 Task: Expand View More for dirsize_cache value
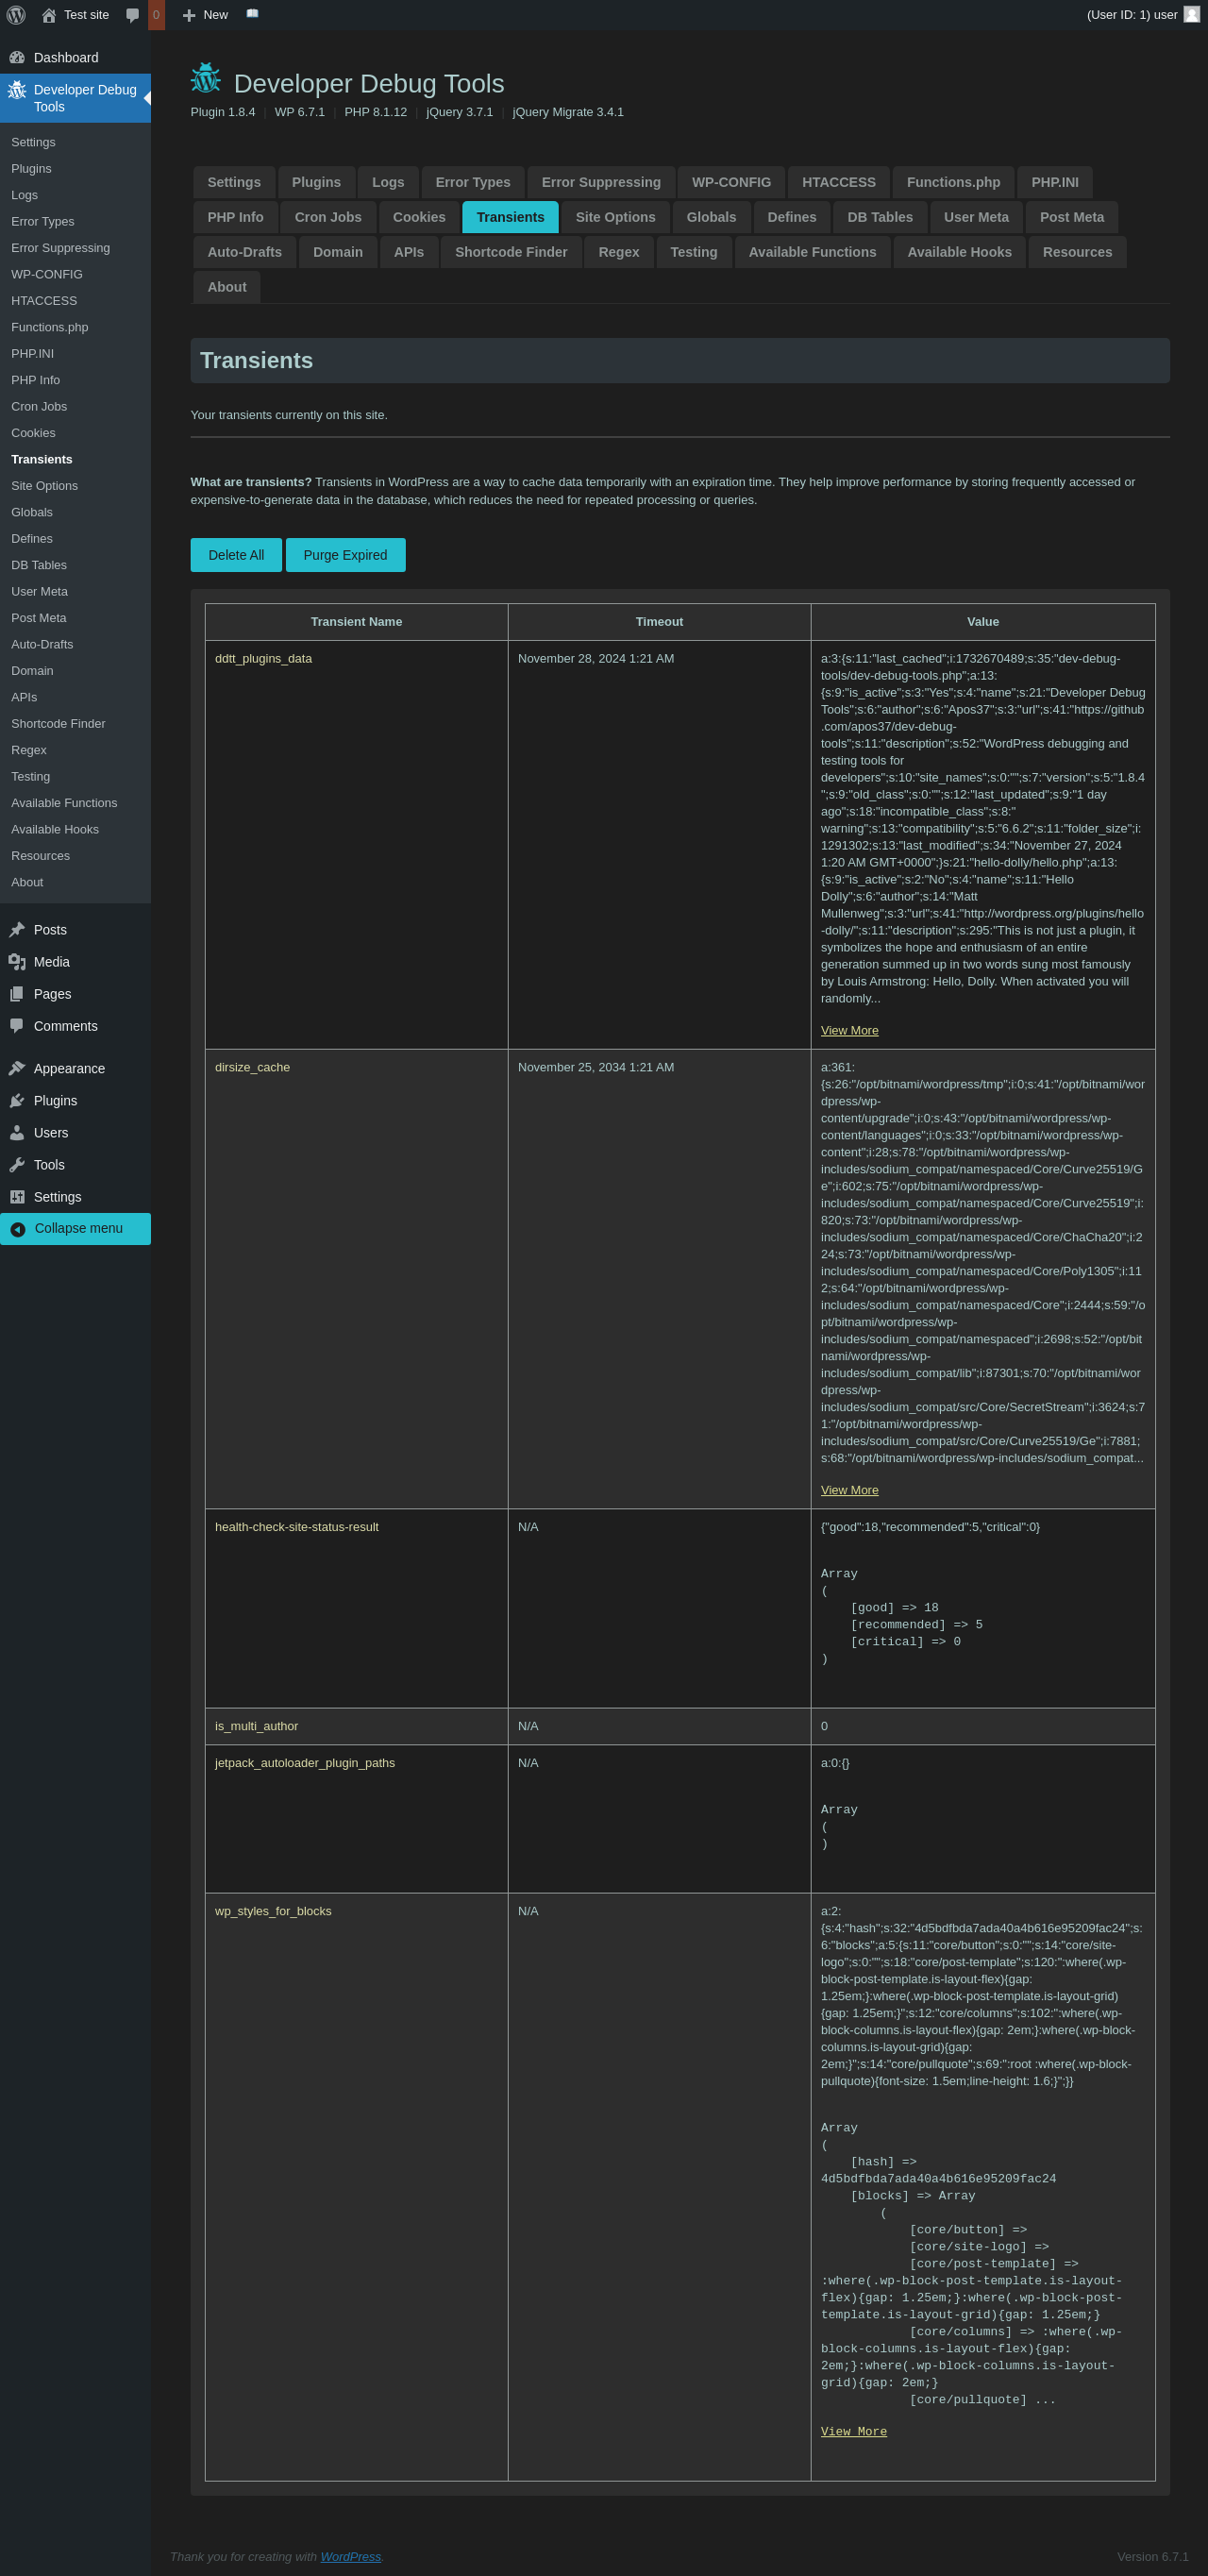(849, 1490)
